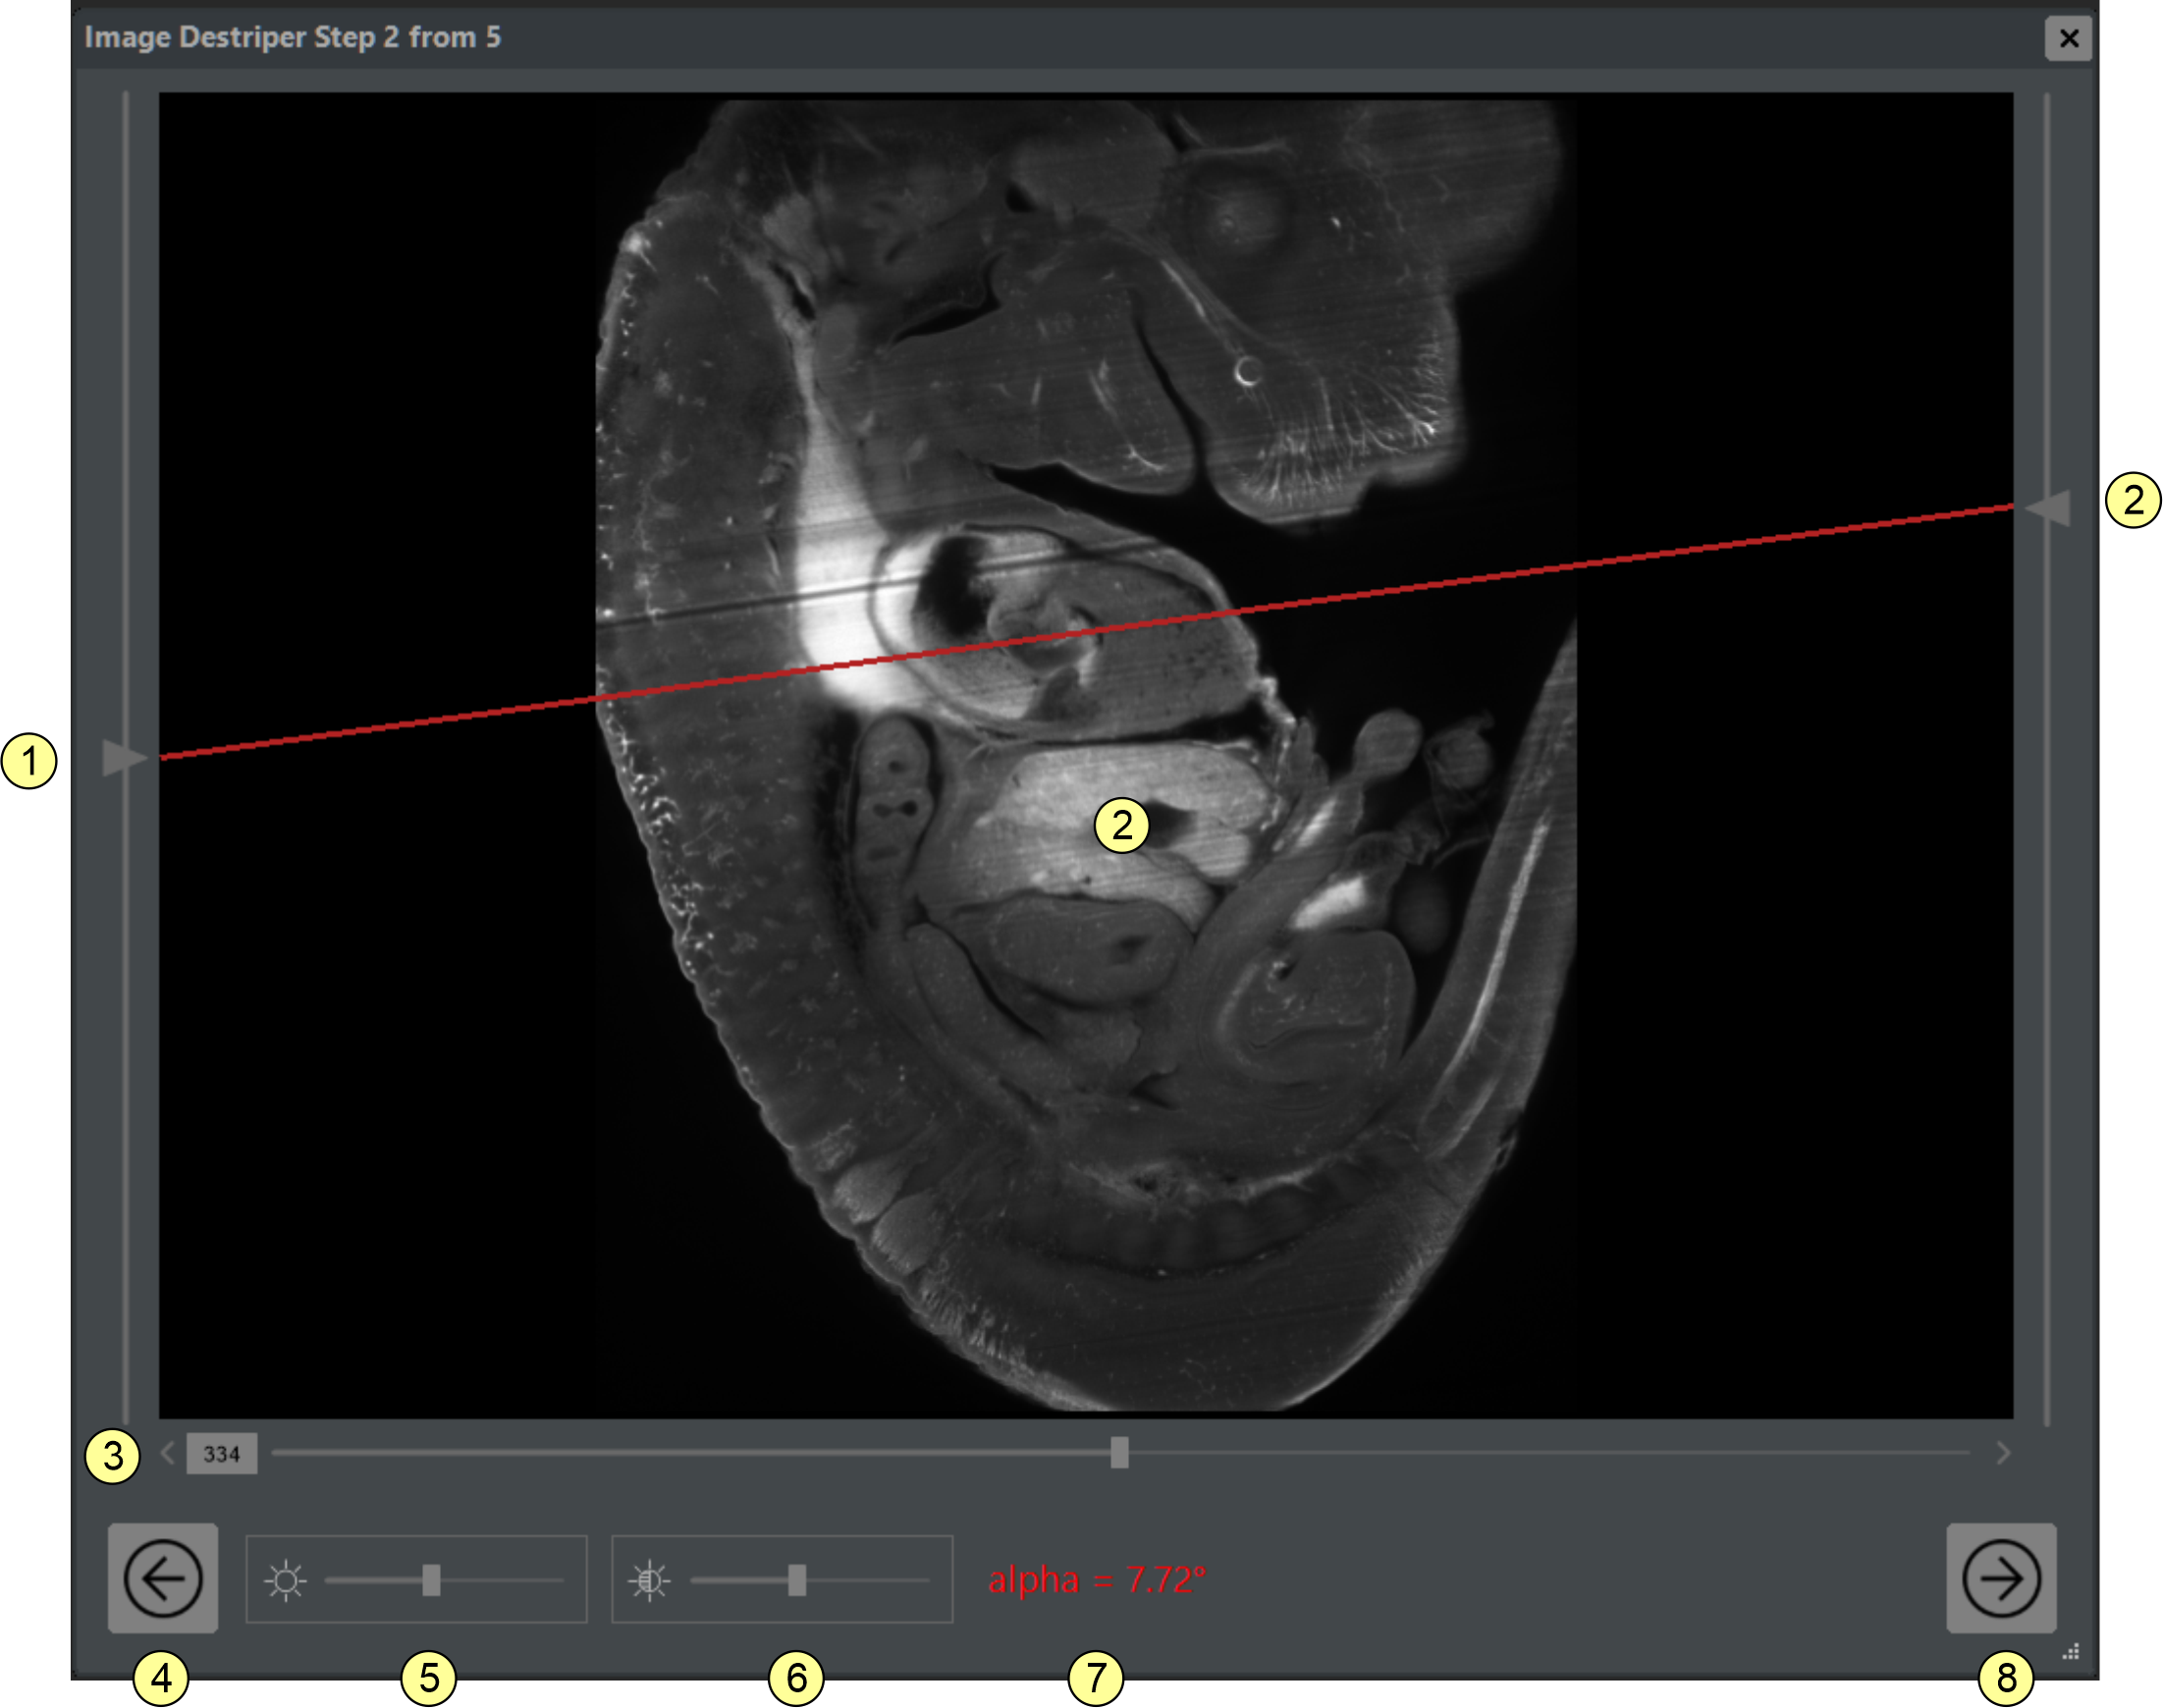Close the Image Destriper dialog
The height and width of the screenshot is (1708, 2163).
point(2068,39)
